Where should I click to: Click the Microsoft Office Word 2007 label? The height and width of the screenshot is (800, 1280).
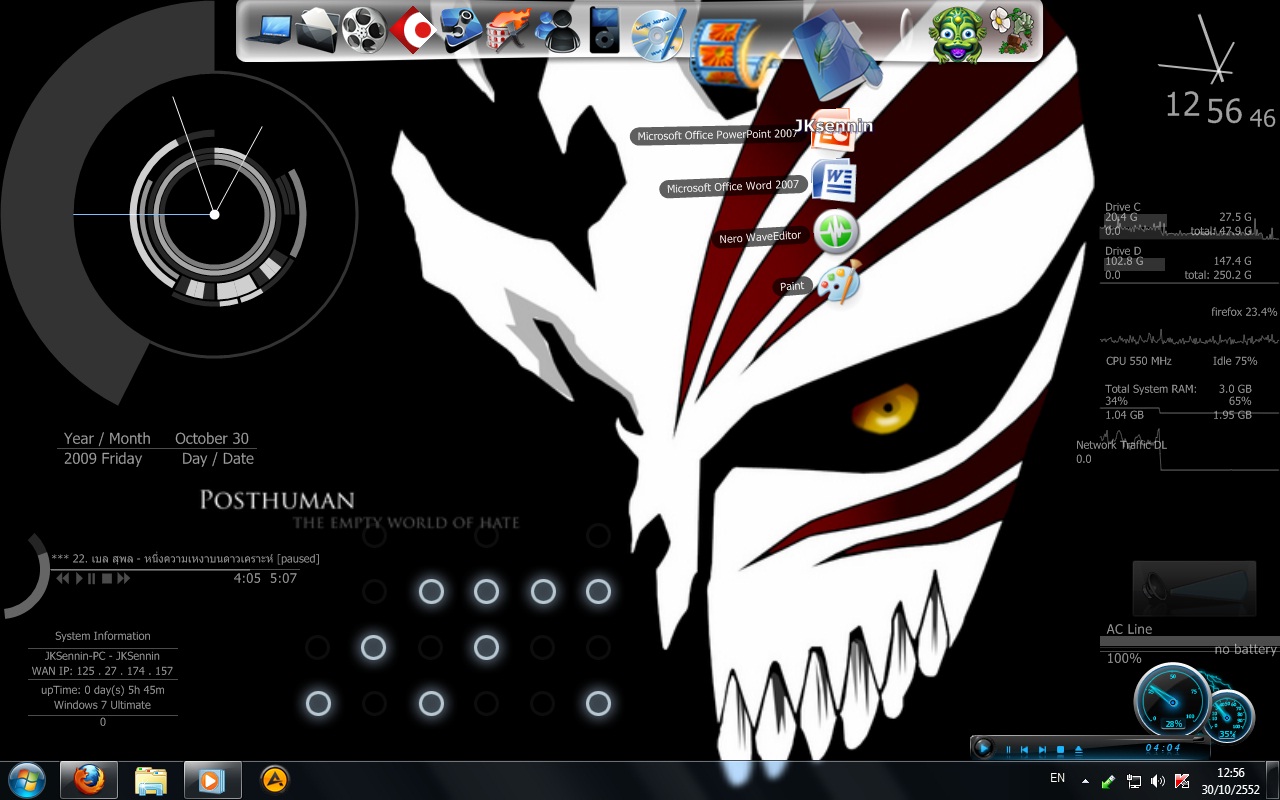pyautogui.click(x=732, y=187)
